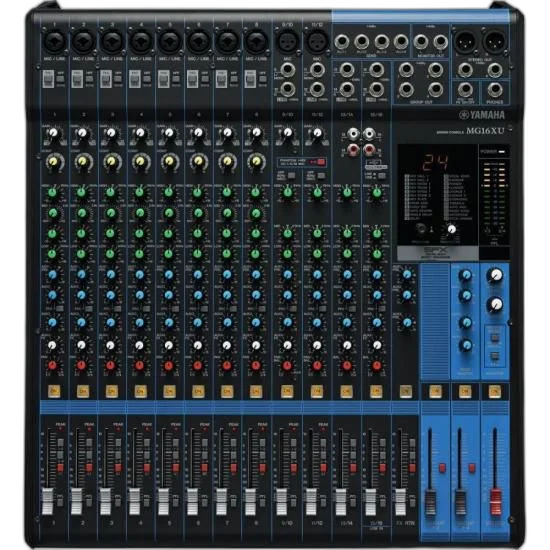The image size is (550, 550).
Task: Click the Monitor Out left jack
Action: [420, 42]
